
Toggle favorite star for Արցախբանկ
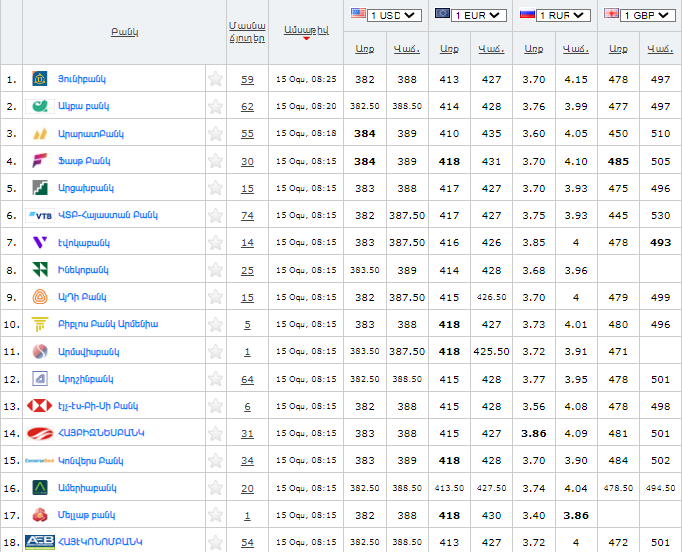pyautogui.click(x=215, y=188)
